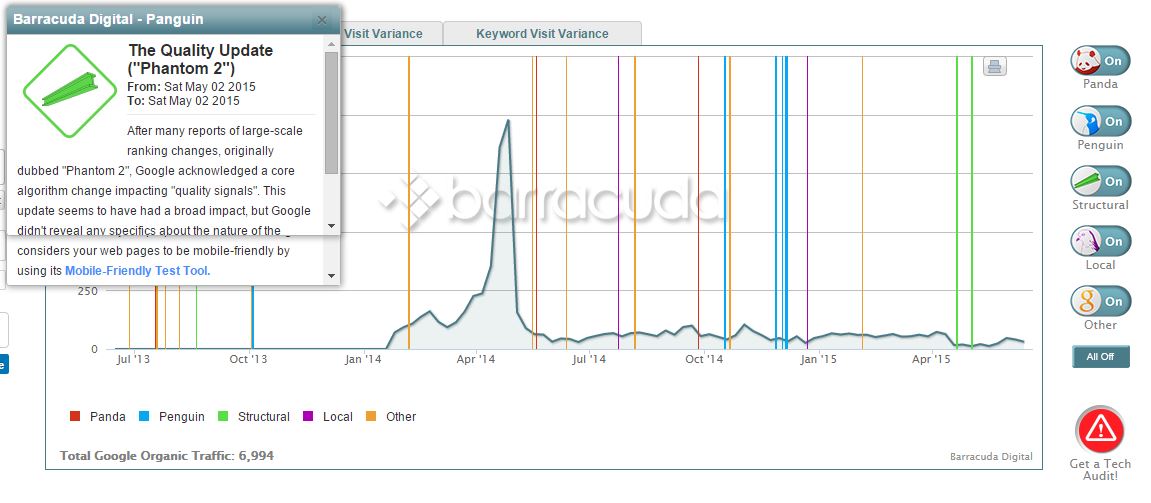Click the Panda legend label
The width and height of the screenshot is (1151, 503).
108,416
